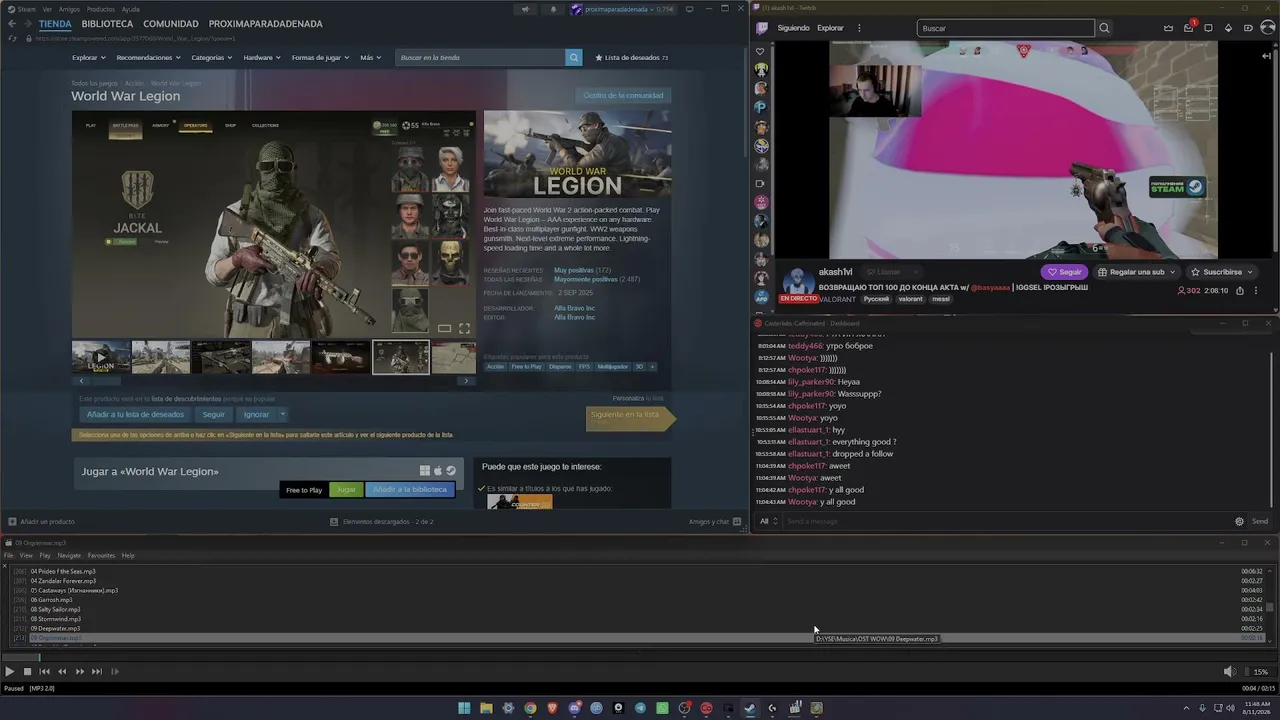Open Lista de deseados link
The width and height of the screenshot is (1280, 720).
pyautogui.click(x=632, y=58)
